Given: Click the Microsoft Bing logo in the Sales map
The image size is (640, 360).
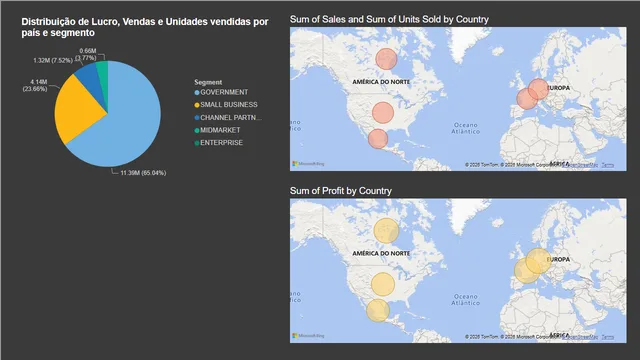Looking at the screenshot, I should pyautogui.click(x=308, y=164).
